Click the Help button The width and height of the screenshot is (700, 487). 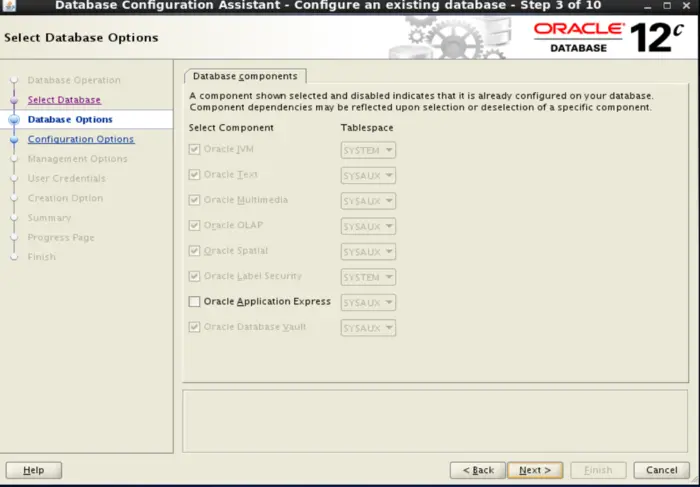(34, 470)
